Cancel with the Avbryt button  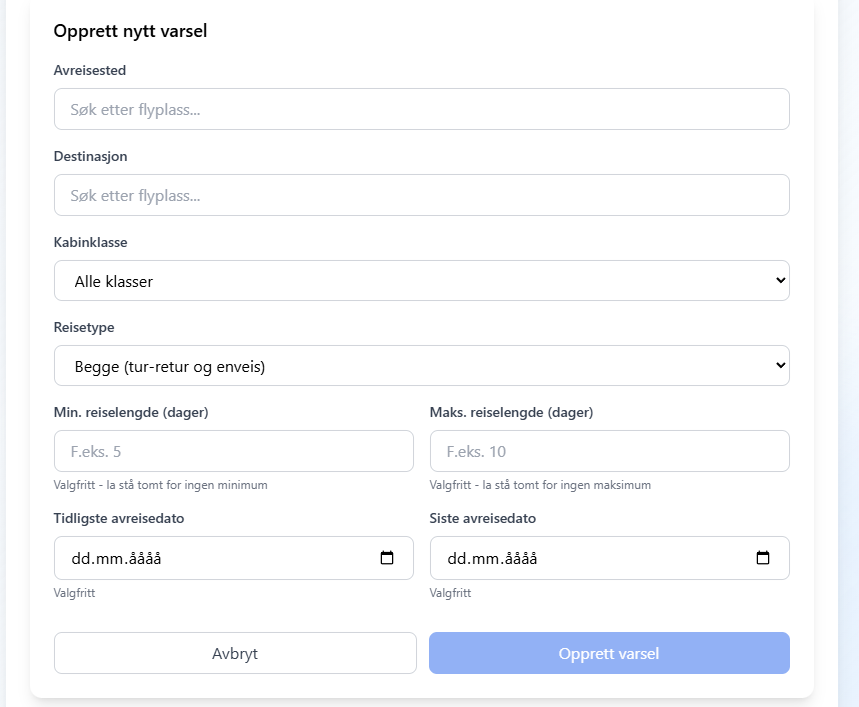tap(236, 653)
